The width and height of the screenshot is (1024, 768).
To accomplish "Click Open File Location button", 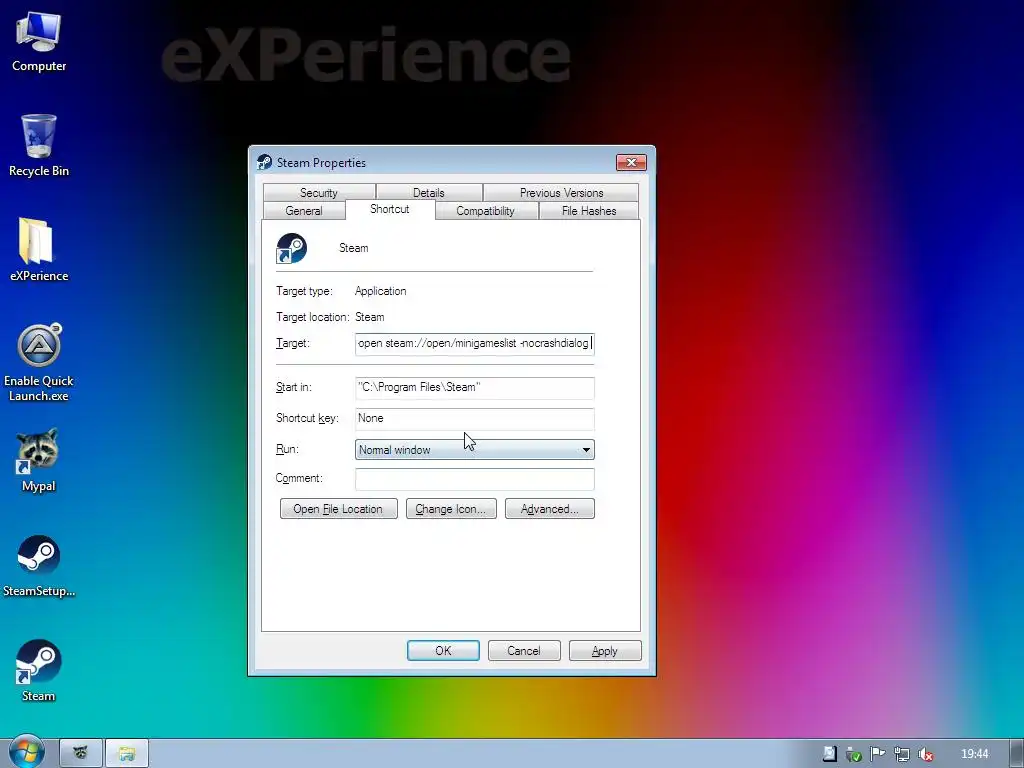I will click(x=338, y=509).
